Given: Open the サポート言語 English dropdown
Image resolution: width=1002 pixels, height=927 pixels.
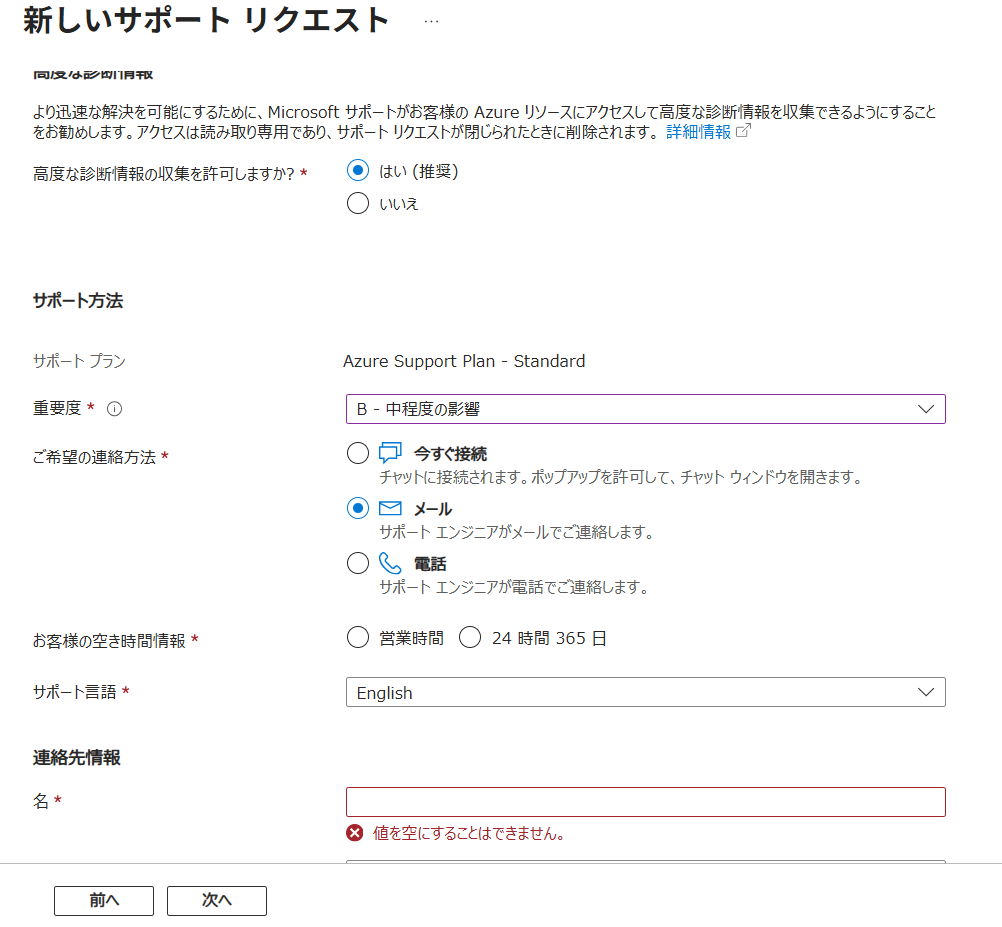Looking at the screenshot, I should (645, 693).
